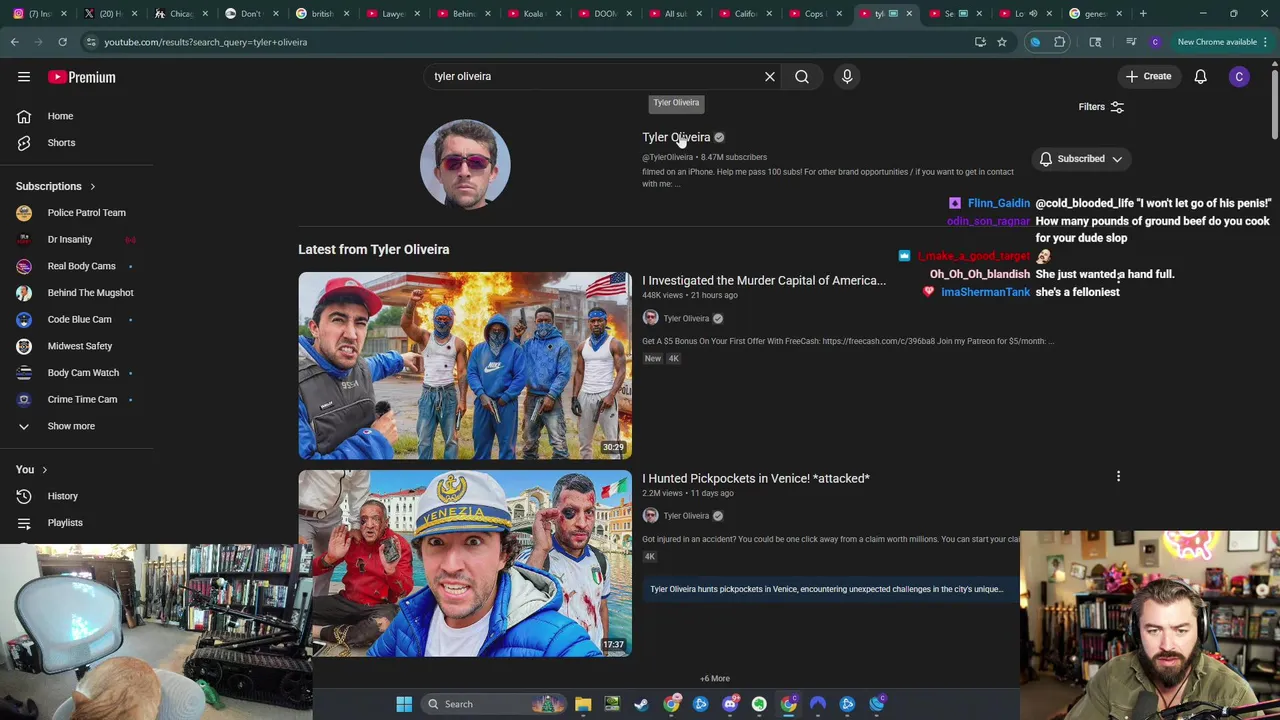The image size is (1280, 720).
Task: Open NVIDIA app from taskbar
Action: (612, 704)
